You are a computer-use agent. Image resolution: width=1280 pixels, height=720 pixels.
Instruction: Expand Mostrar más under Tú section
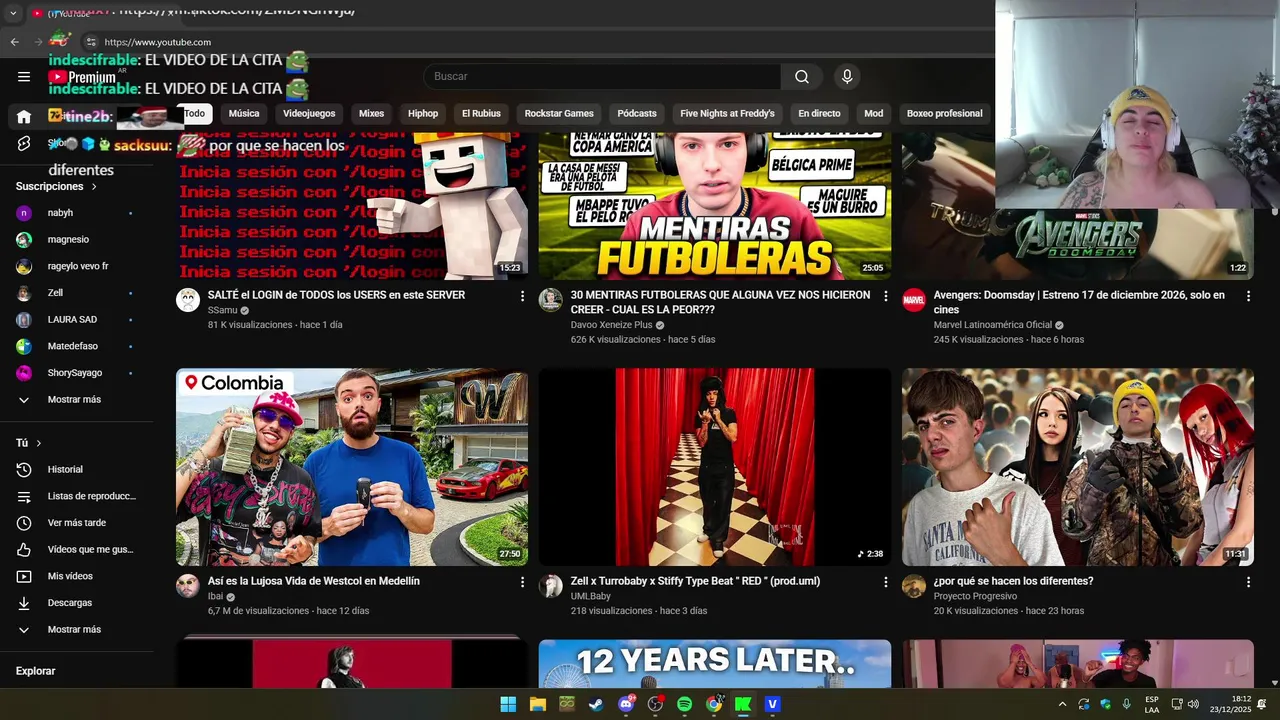coord(76,630)
